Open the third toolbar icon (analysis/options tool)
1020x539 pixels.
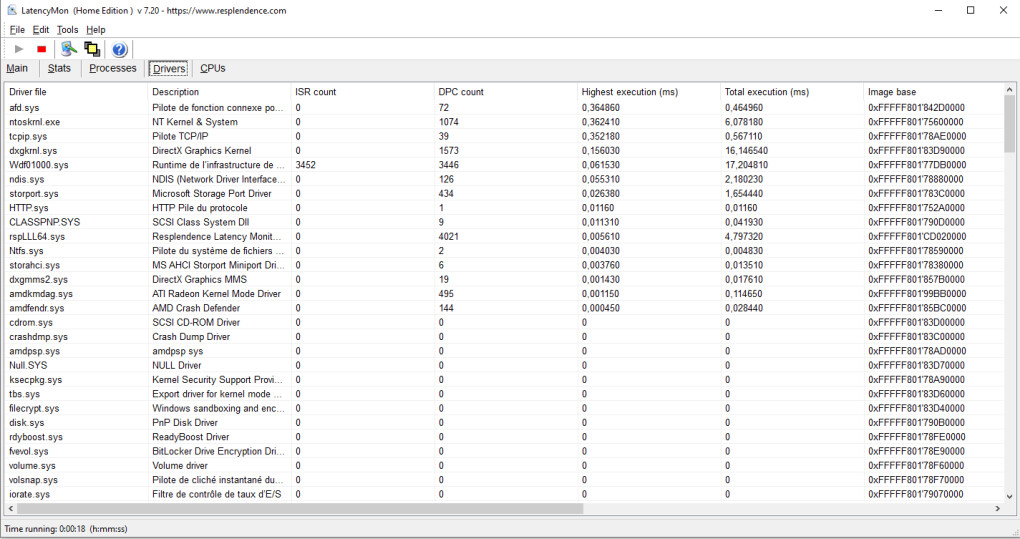[68, 49]
